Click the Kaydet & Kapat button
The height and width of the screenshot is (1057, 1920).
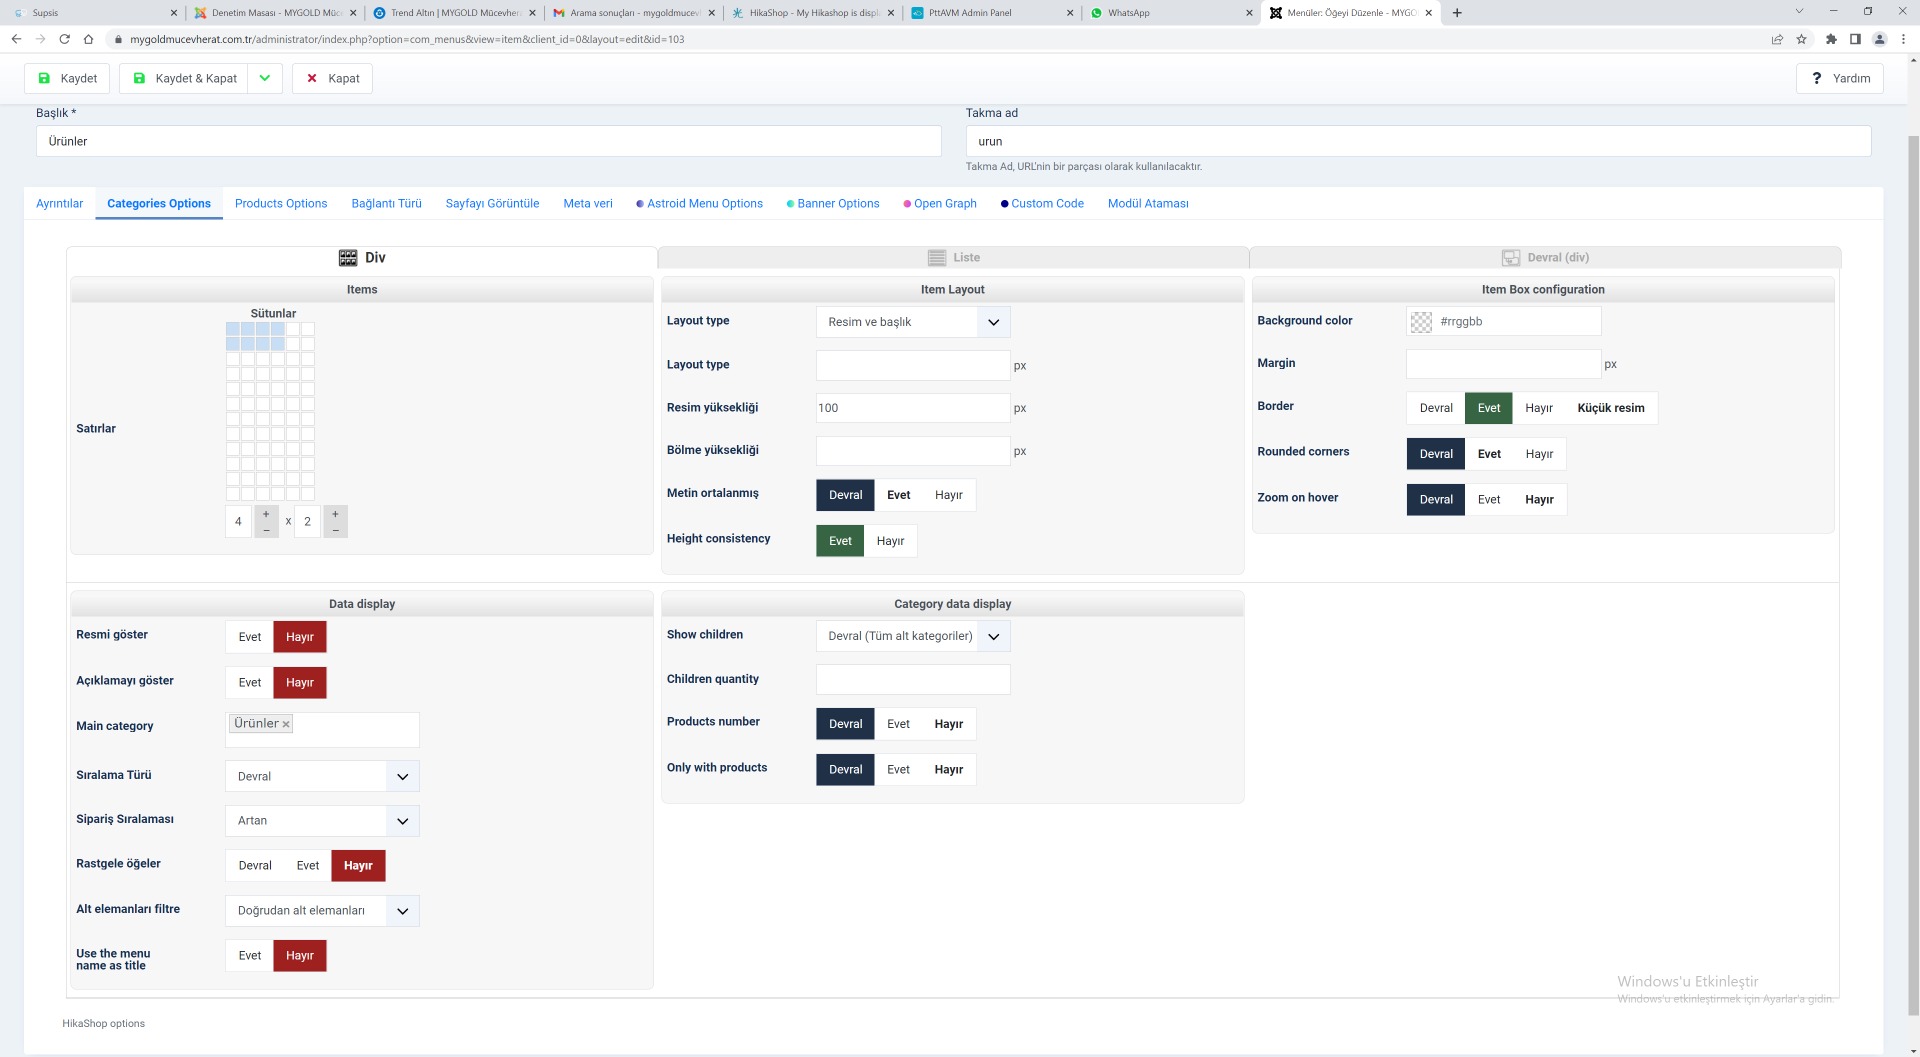point(185,78)
